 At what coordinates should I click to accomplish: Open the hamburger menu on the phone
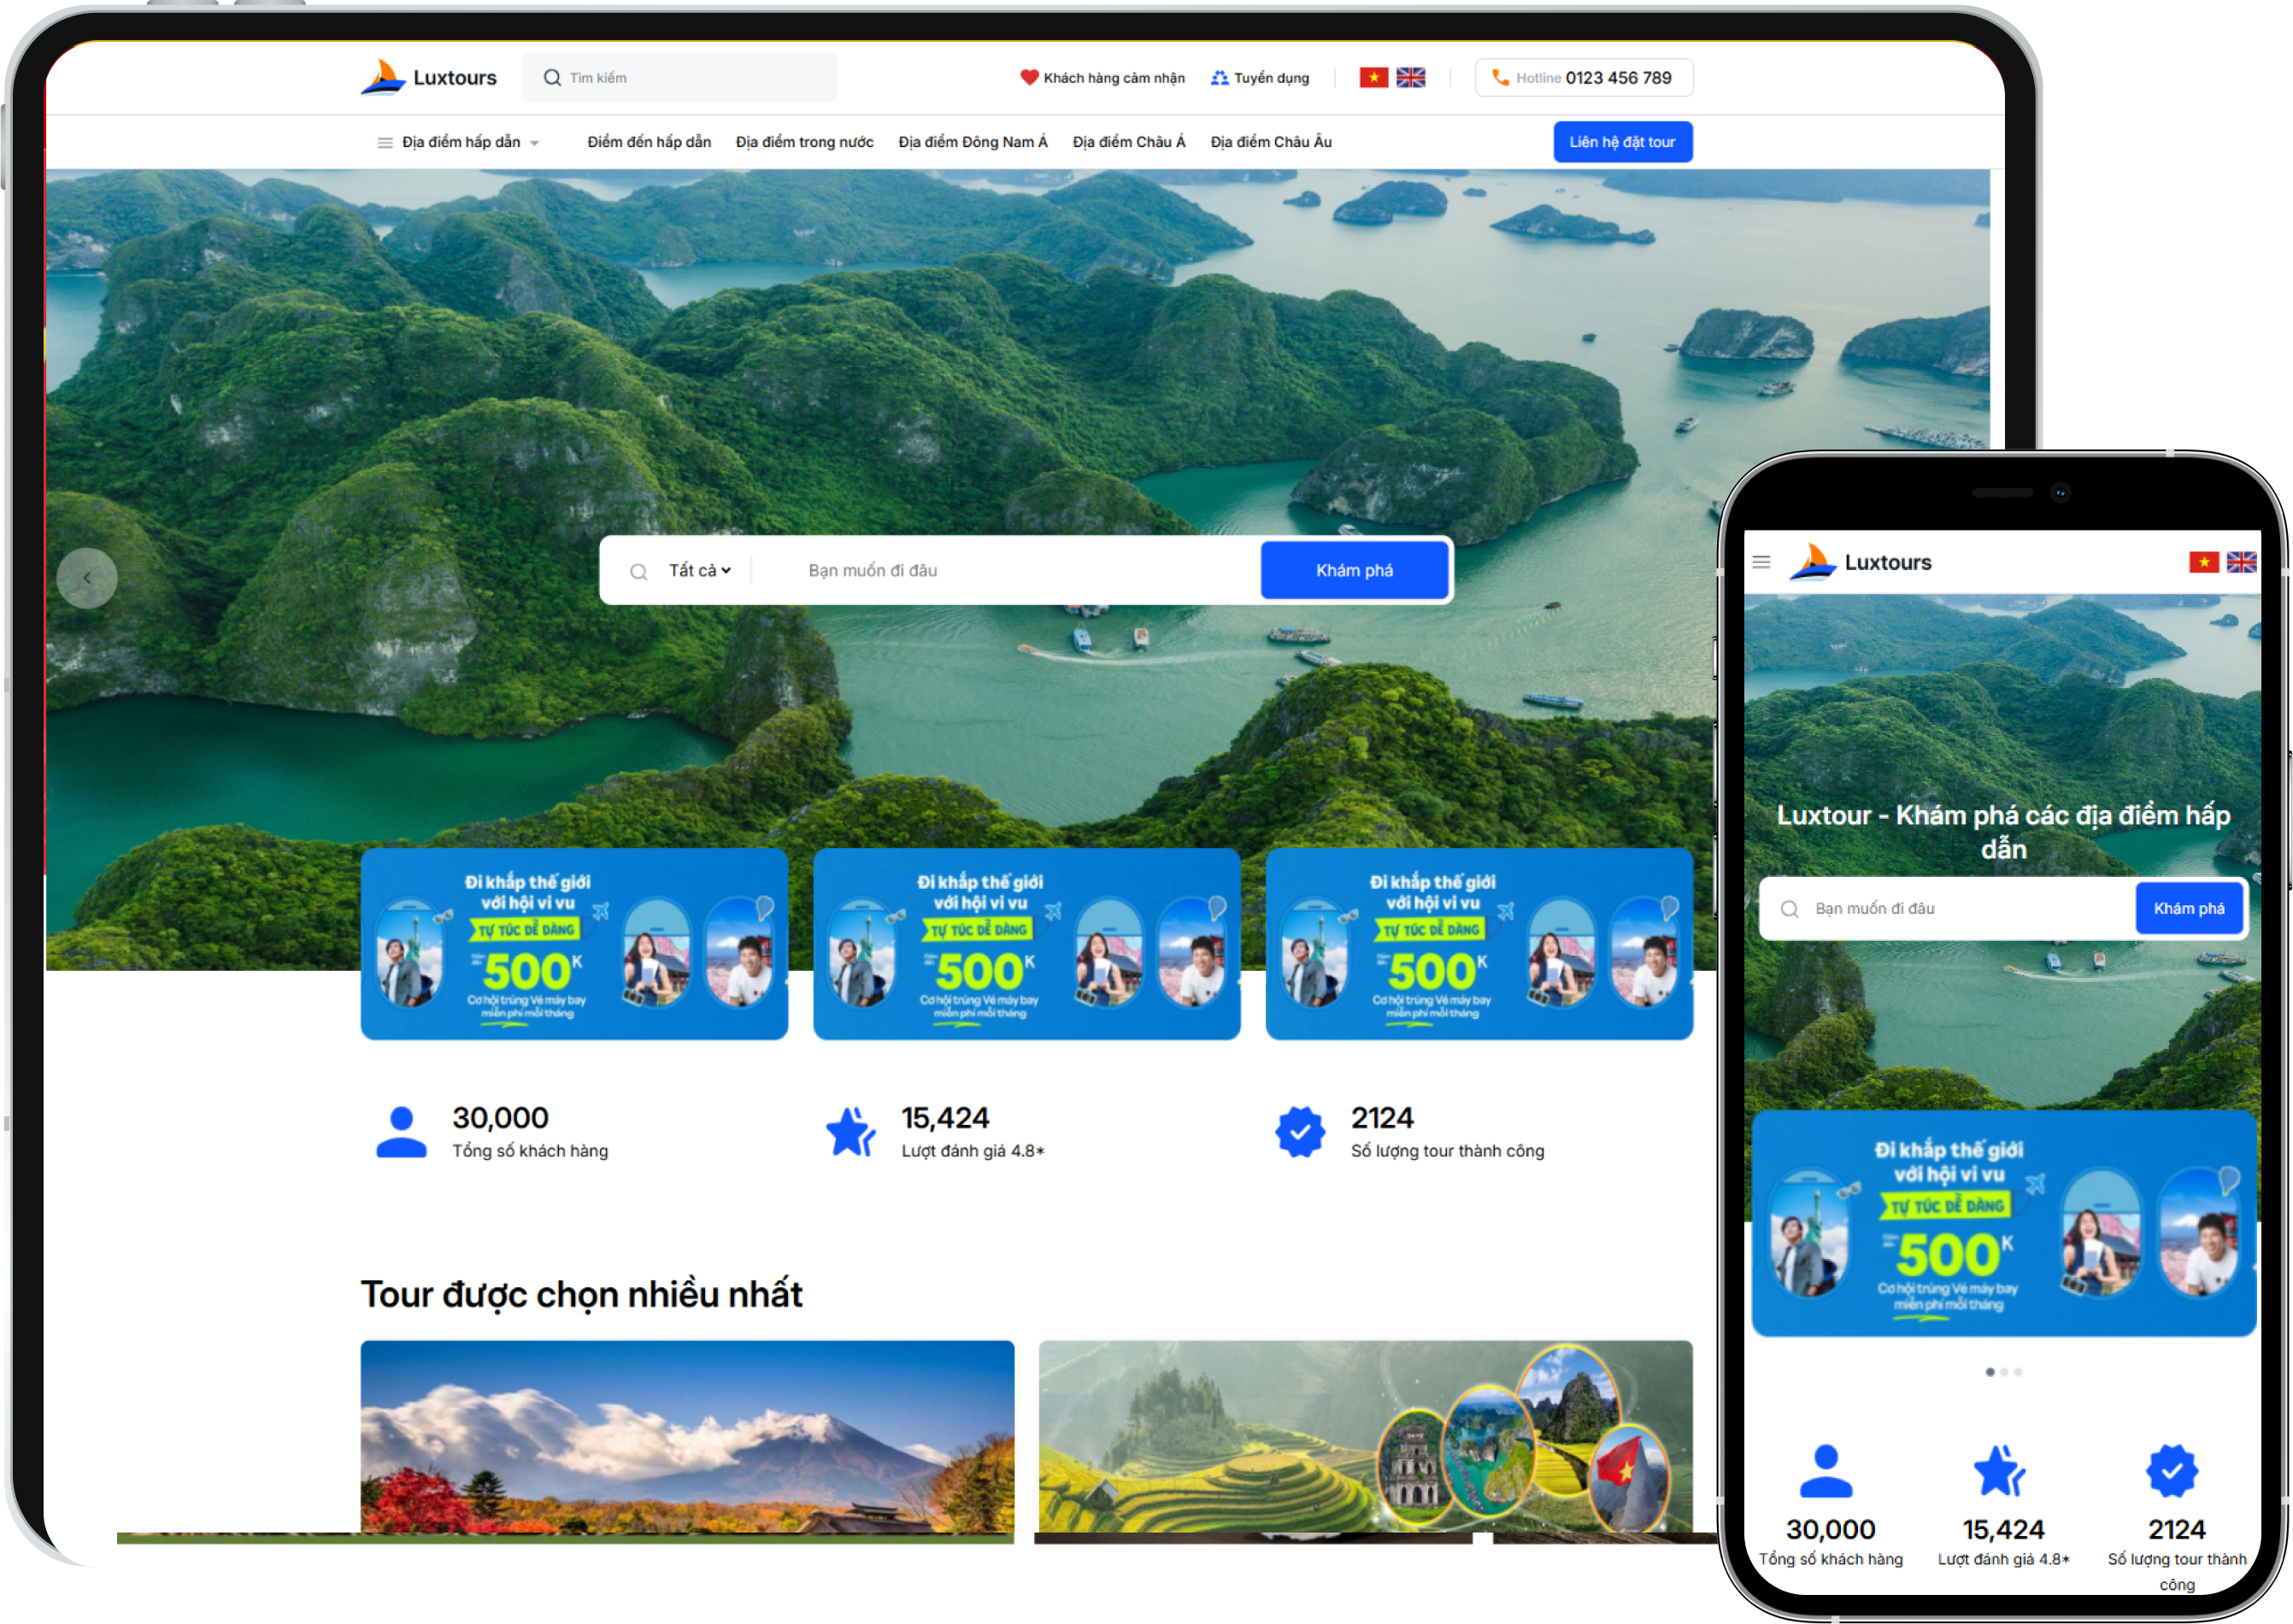click(1761, 562)
